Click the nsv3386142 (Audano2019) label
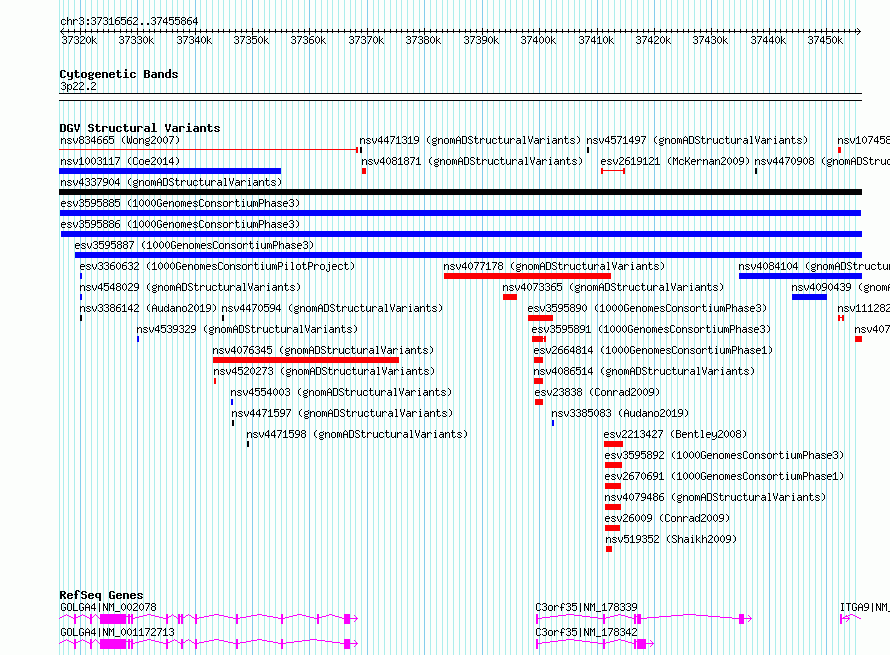The image size is (890, 655). (148, 308)
